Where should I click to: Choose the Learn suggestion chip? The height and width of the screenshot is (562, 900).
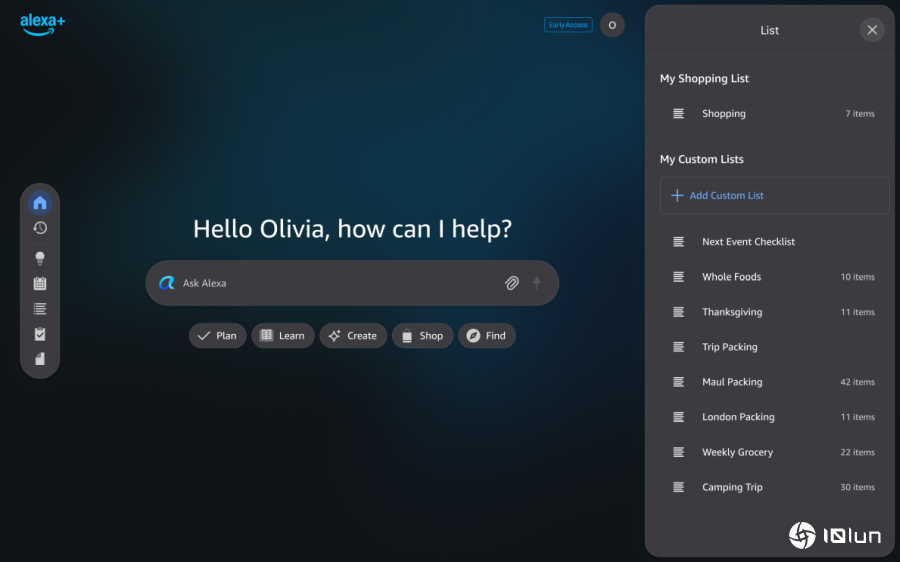[283, 336]
